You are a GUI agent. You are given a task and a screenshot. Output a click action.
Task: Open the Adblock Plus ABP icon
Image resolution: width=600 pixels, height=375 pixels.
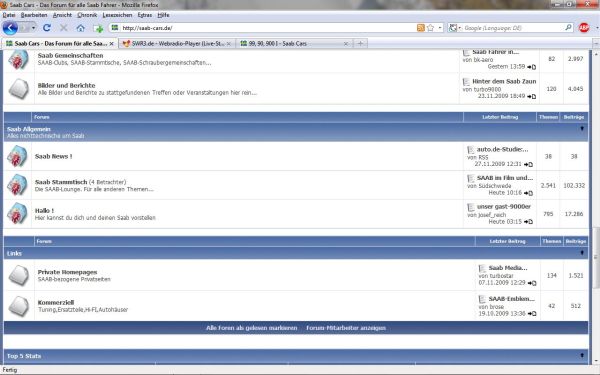click(584, 28)
